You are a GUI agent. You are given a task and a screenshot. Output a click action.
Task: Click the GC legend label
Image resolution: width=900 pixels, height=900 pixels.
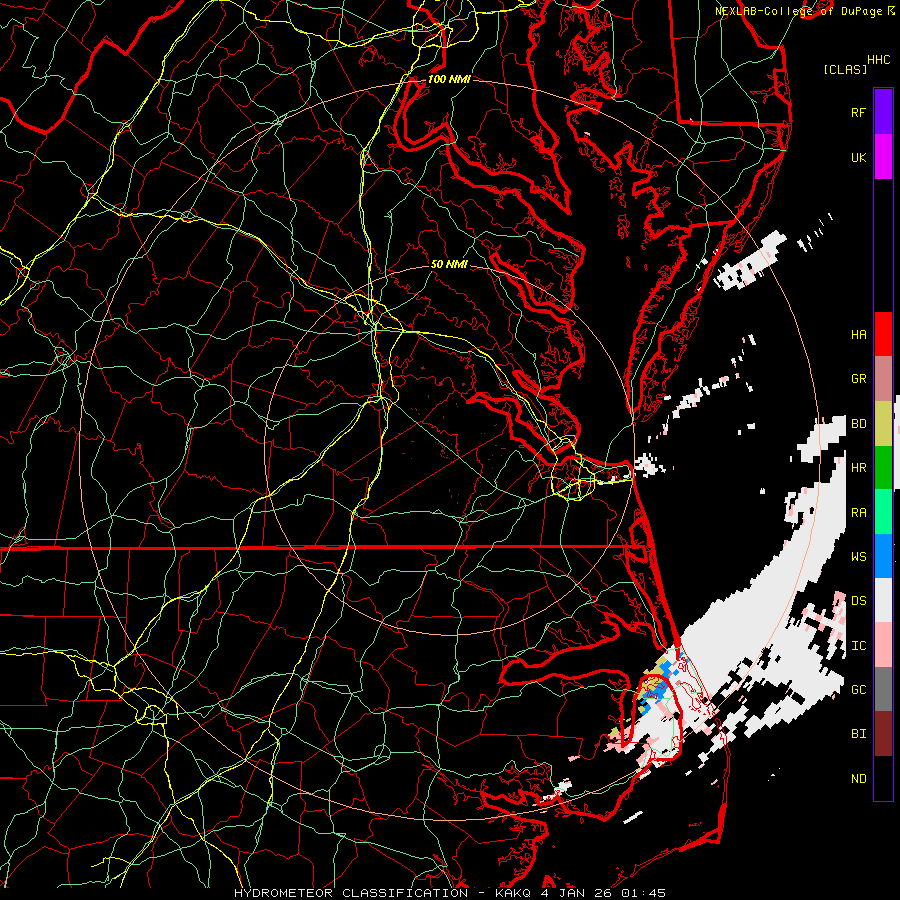tap(858, 690)
